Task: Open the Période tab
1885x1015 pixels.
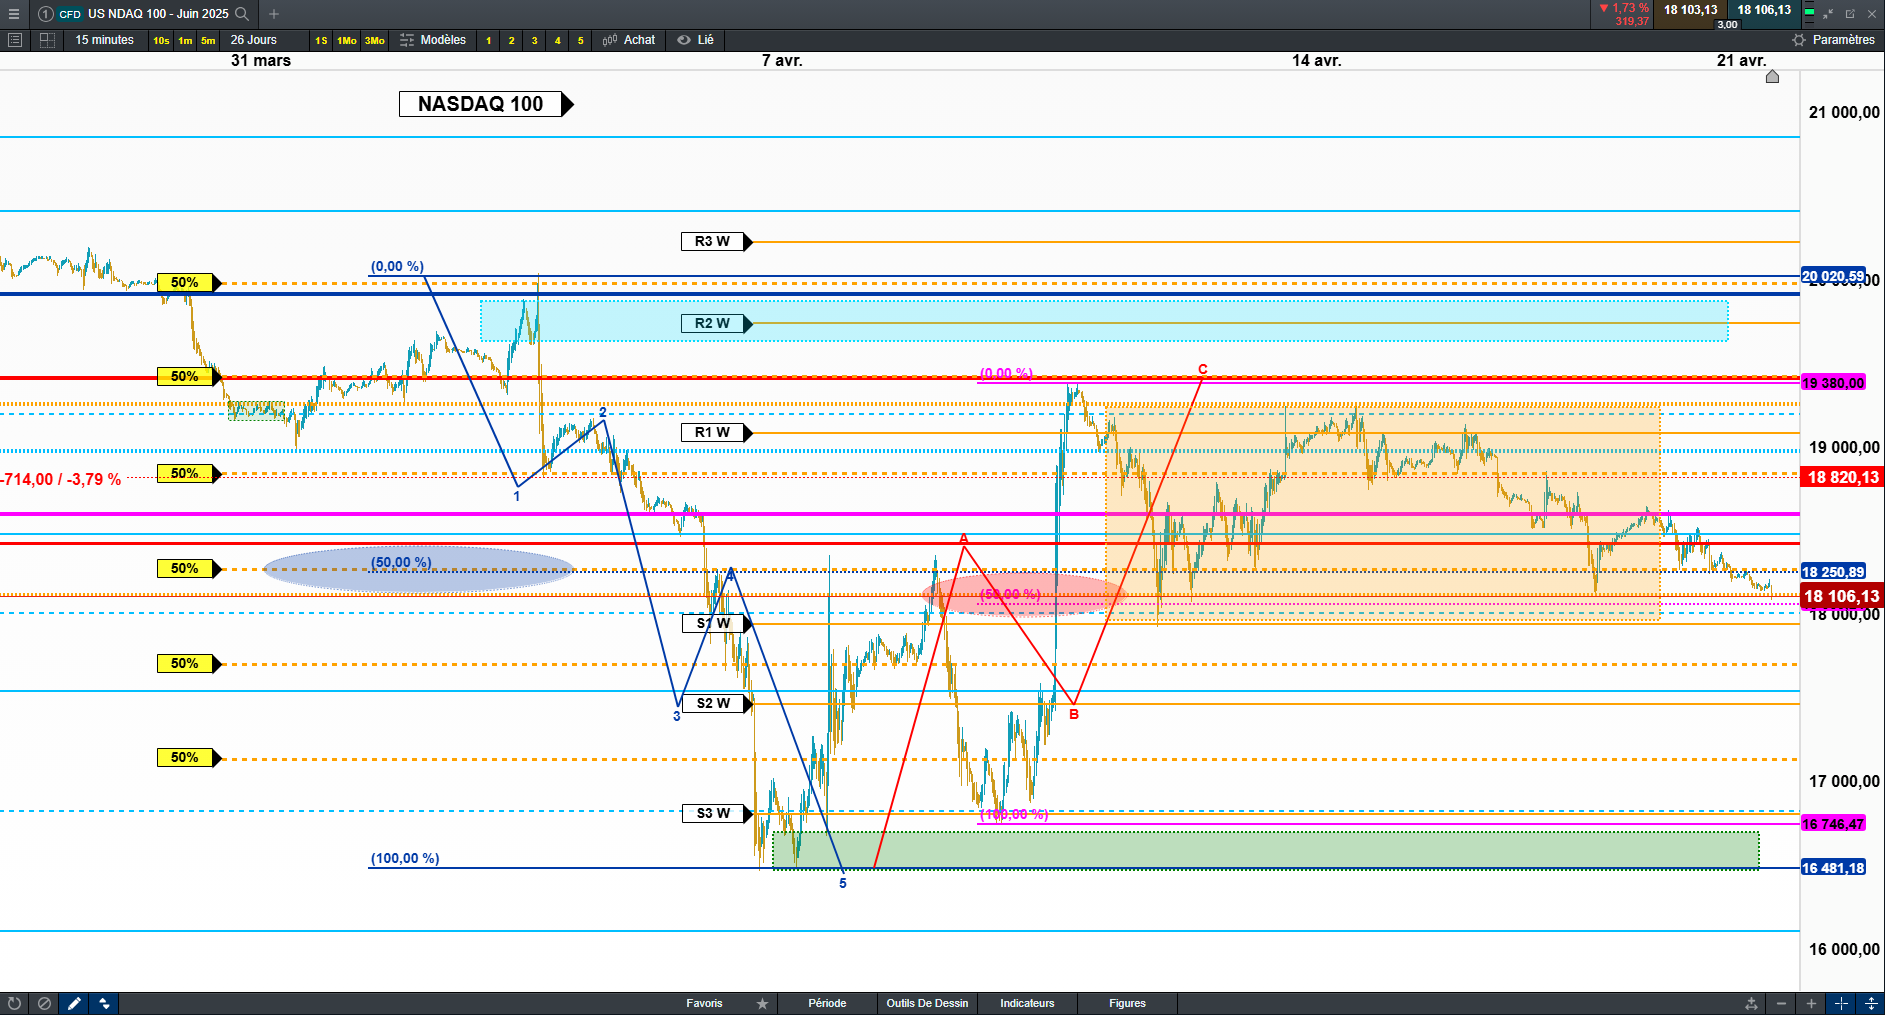Action: tap(827, 1003)
